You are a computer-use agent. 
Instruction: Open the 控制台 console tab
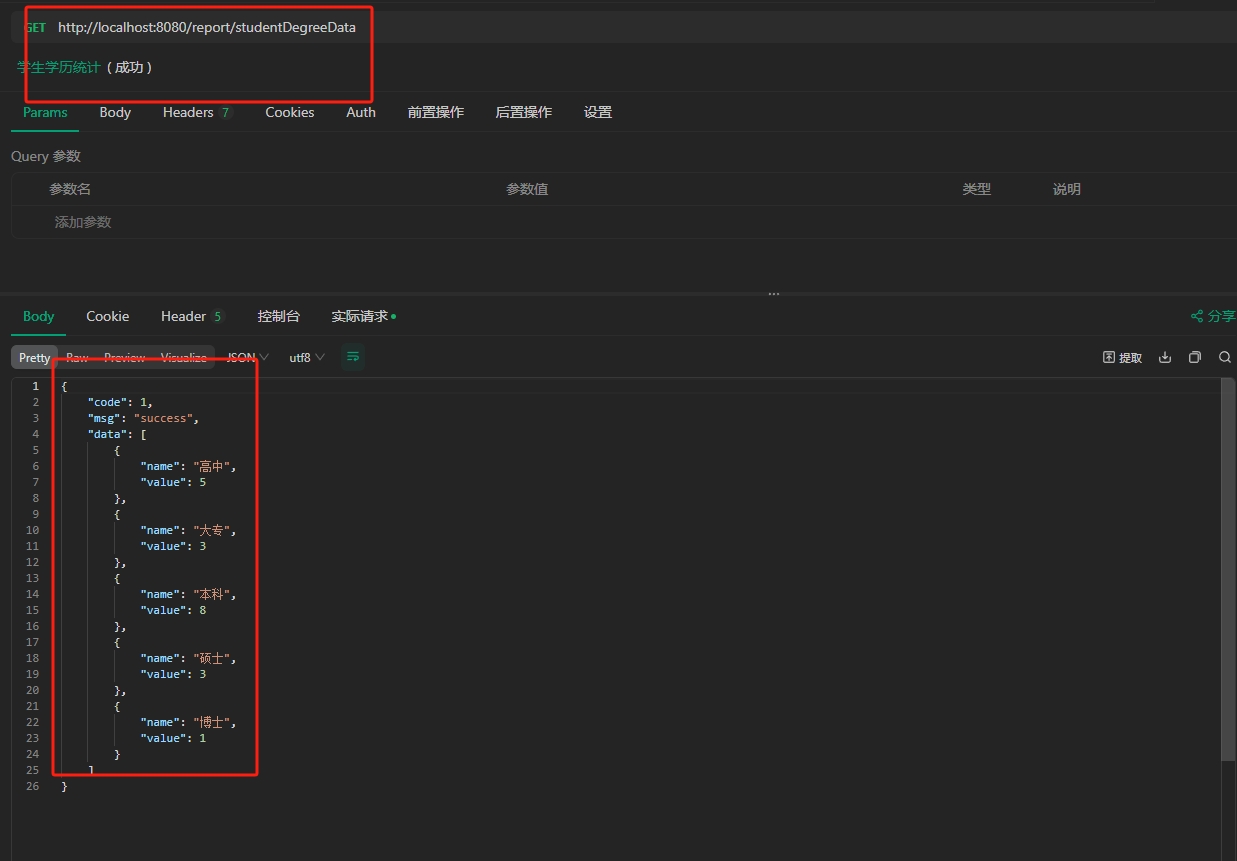click(x=278, y=316)
